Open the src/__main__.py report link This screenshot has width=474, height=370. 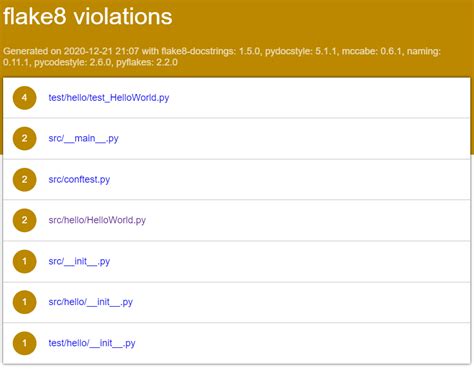(x=83, y=138)
